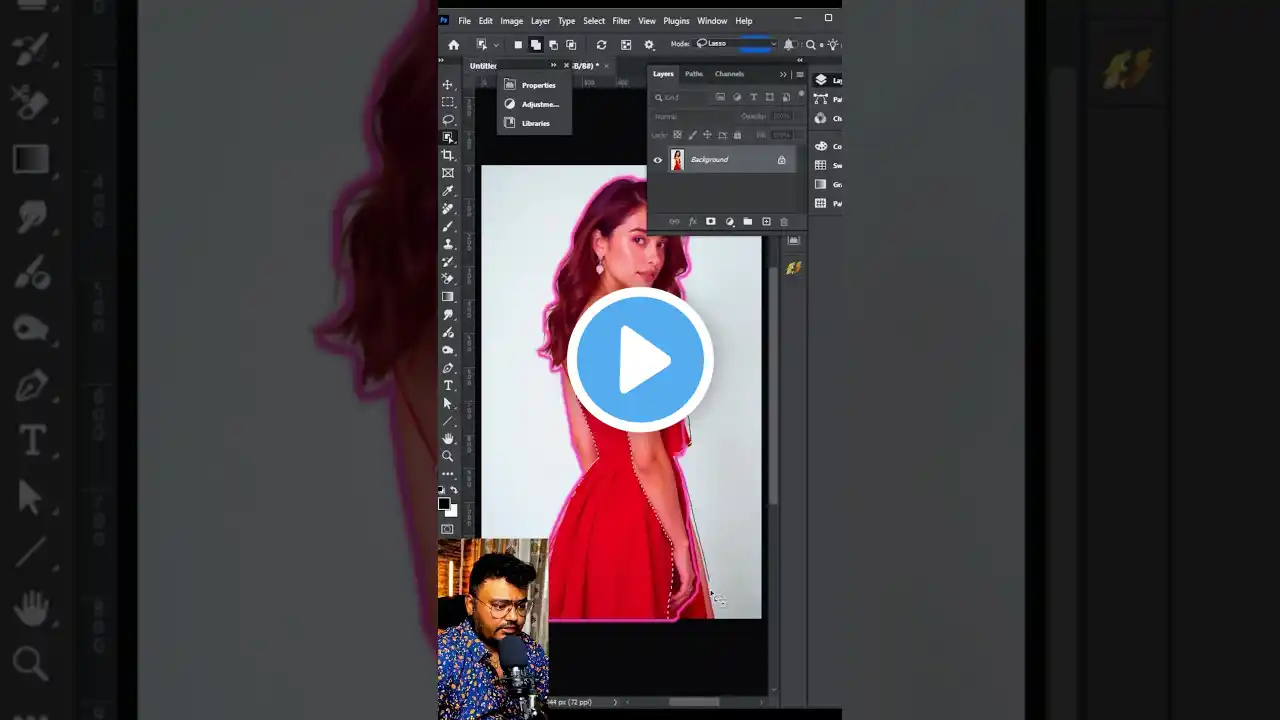The height and width of the screenshot is (720, 1280).
Task: Open the Properties panel
Action: tap(534, 85)
